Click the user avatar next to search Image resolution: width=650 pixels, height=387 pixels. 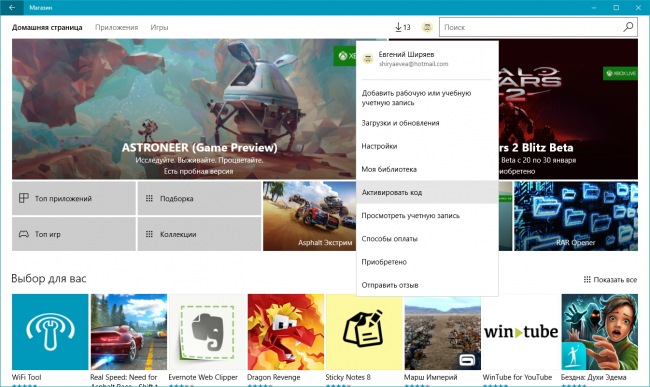tap(427, 27)
